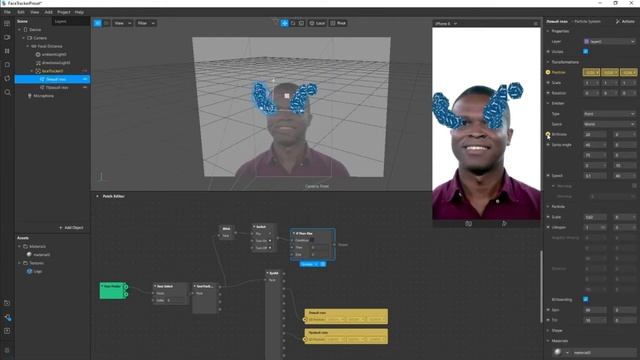Image resolution: width=640 pixels, height=360 pixels.
Task: Select the blue 3D view mode button
Action: click(x=98, y=23)
